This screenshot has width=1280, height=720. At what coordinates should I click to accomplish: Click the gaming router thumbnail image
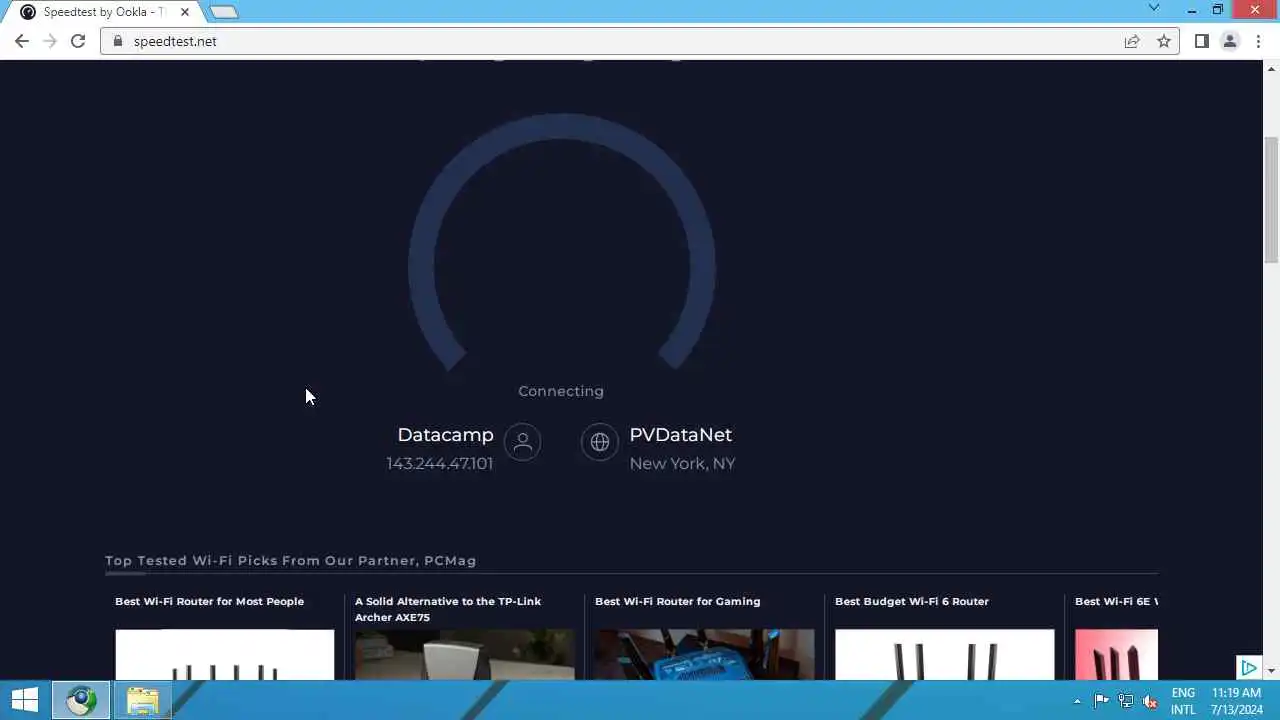pos(704,654)
